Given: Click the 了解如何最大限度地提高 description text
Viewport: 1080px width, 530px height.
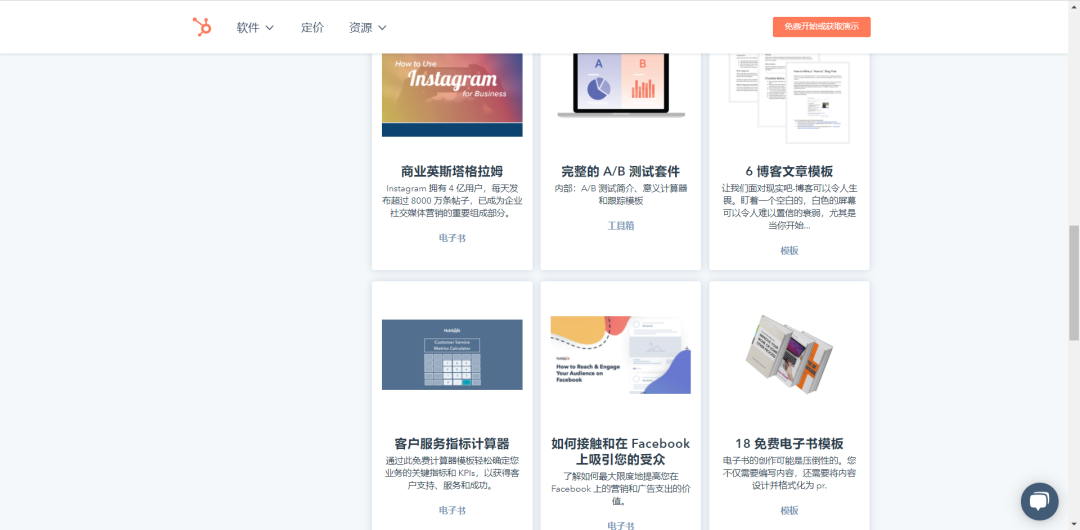Looking at the screenshot, I should click(621, 489).
